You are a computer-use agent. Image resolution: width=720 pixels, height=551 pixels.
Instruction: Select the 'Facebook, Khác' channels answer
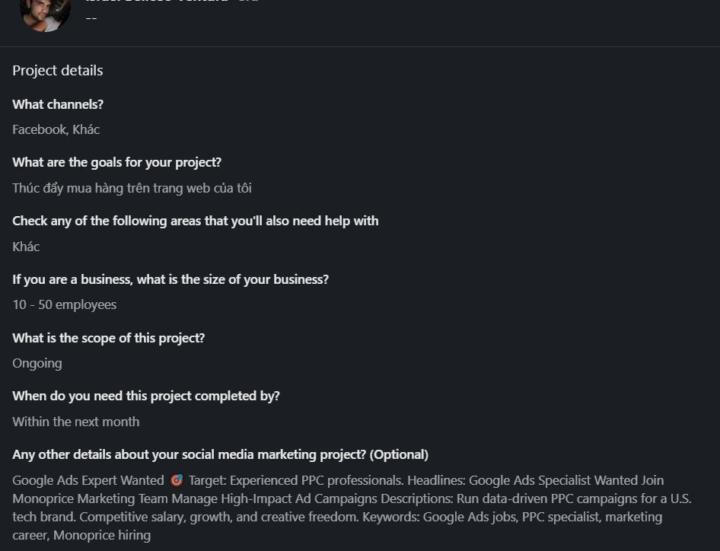point(56,129)
